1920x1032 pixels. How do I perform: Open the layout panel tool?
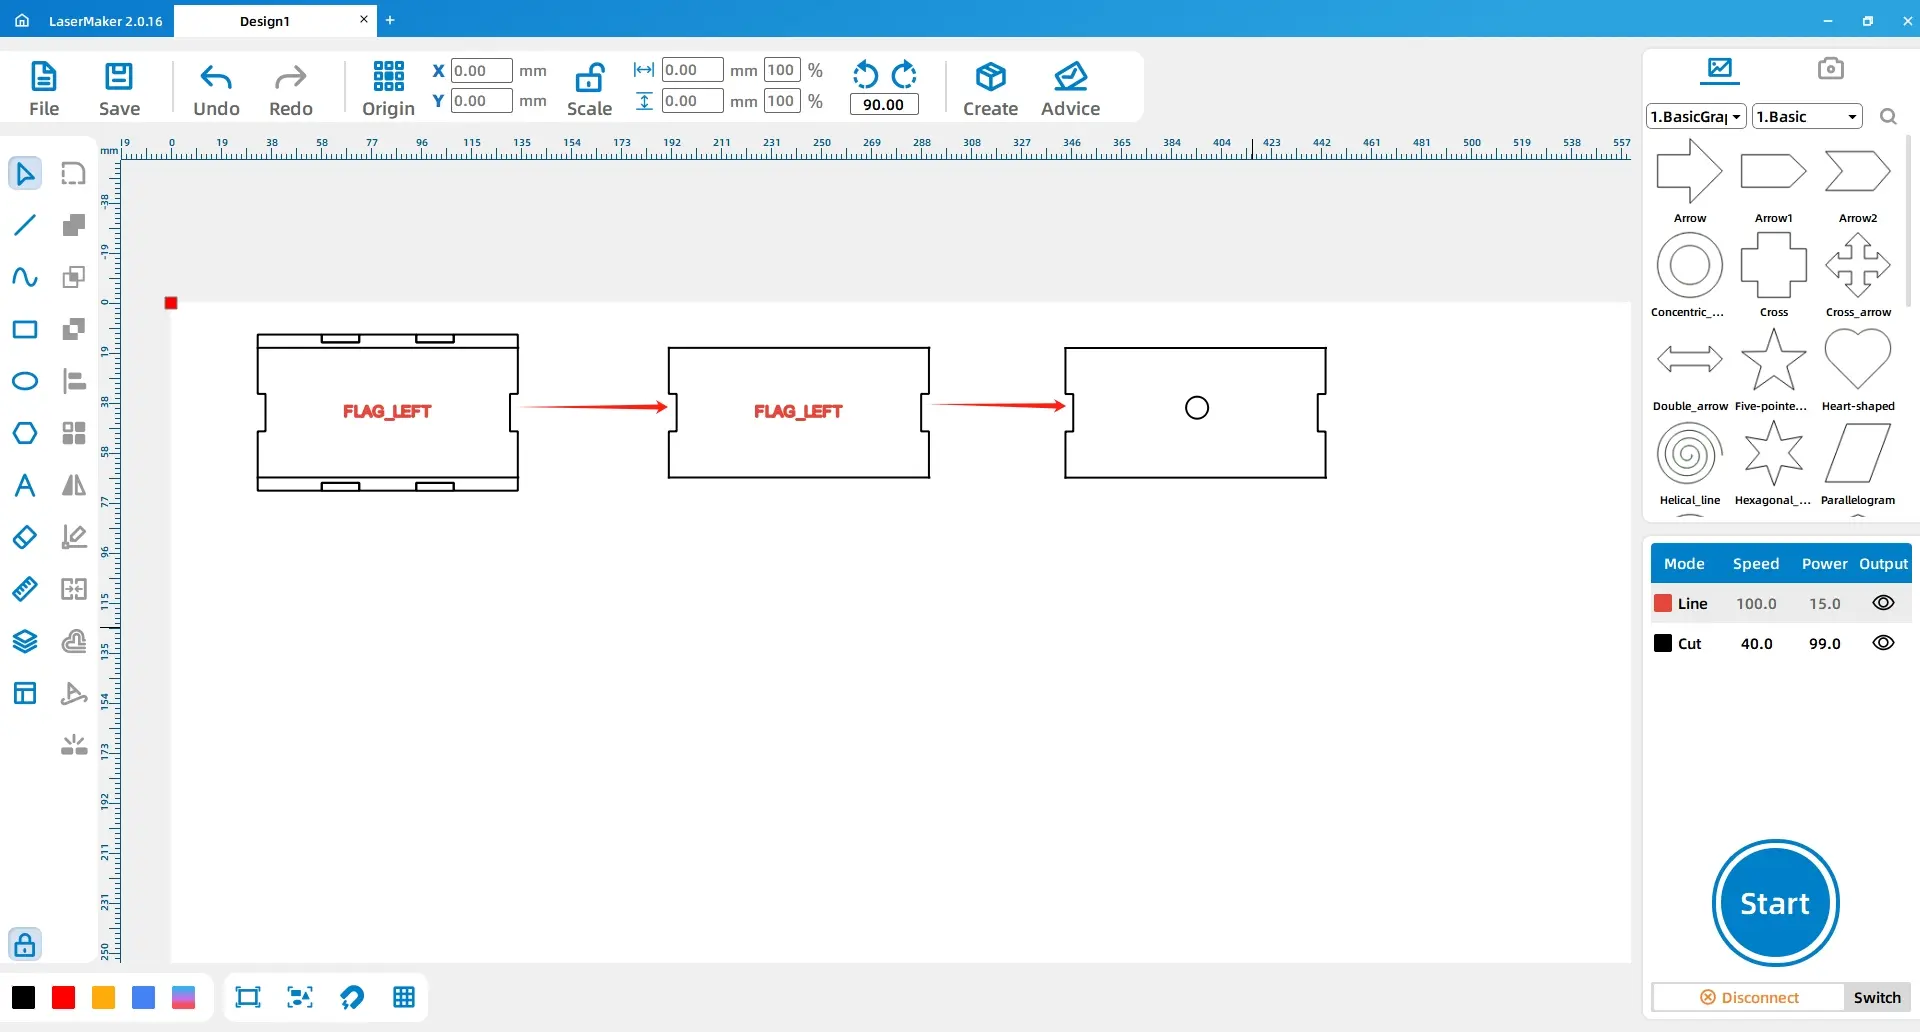(25, 693)
